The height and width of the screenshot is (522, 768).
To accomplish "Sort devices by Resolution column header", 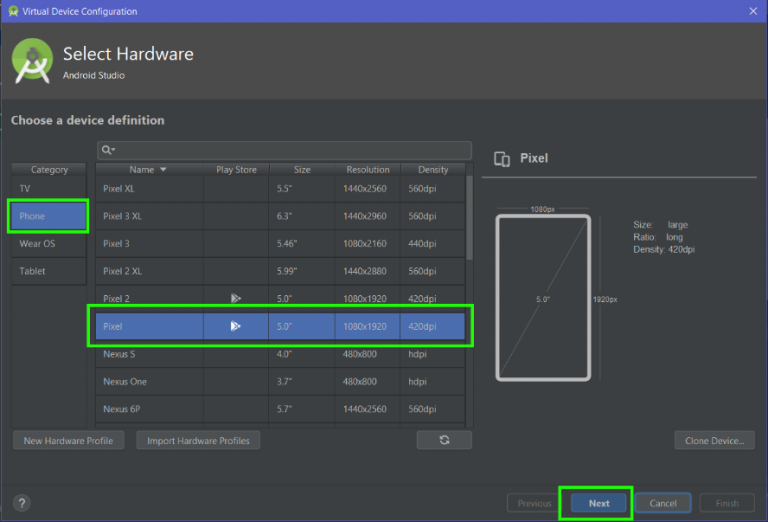I will [x=368, y=170].
